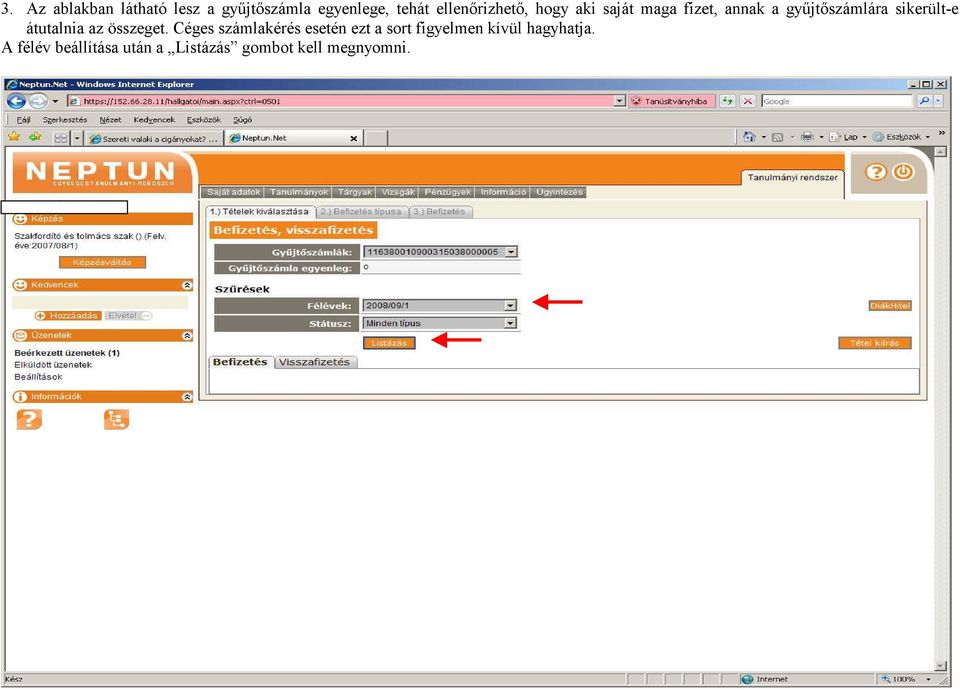
Task: Click the smiley icon beside Üzenetek
Action: (21, 336)
